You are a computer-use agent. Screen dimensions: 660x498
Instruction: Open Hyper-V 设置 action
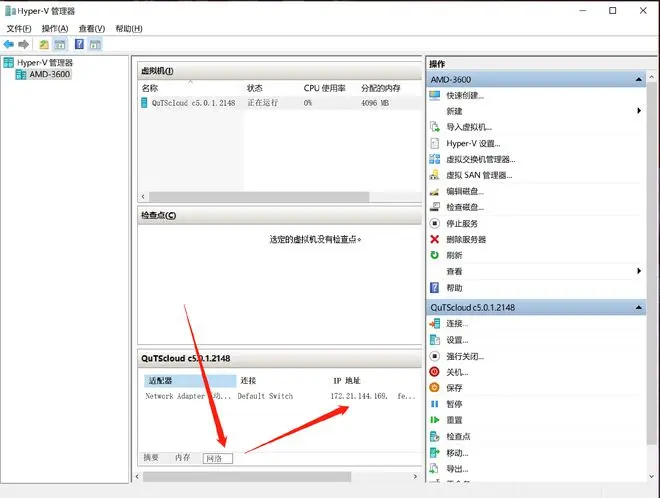(473, 144)
